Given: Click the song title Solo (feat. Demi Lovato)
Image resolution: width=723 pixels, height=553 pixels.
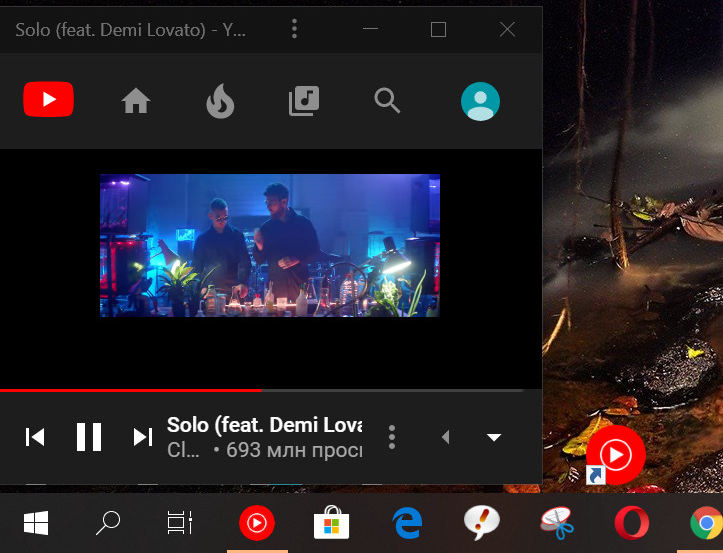Looking at the screenshot, I should [264, 425].
